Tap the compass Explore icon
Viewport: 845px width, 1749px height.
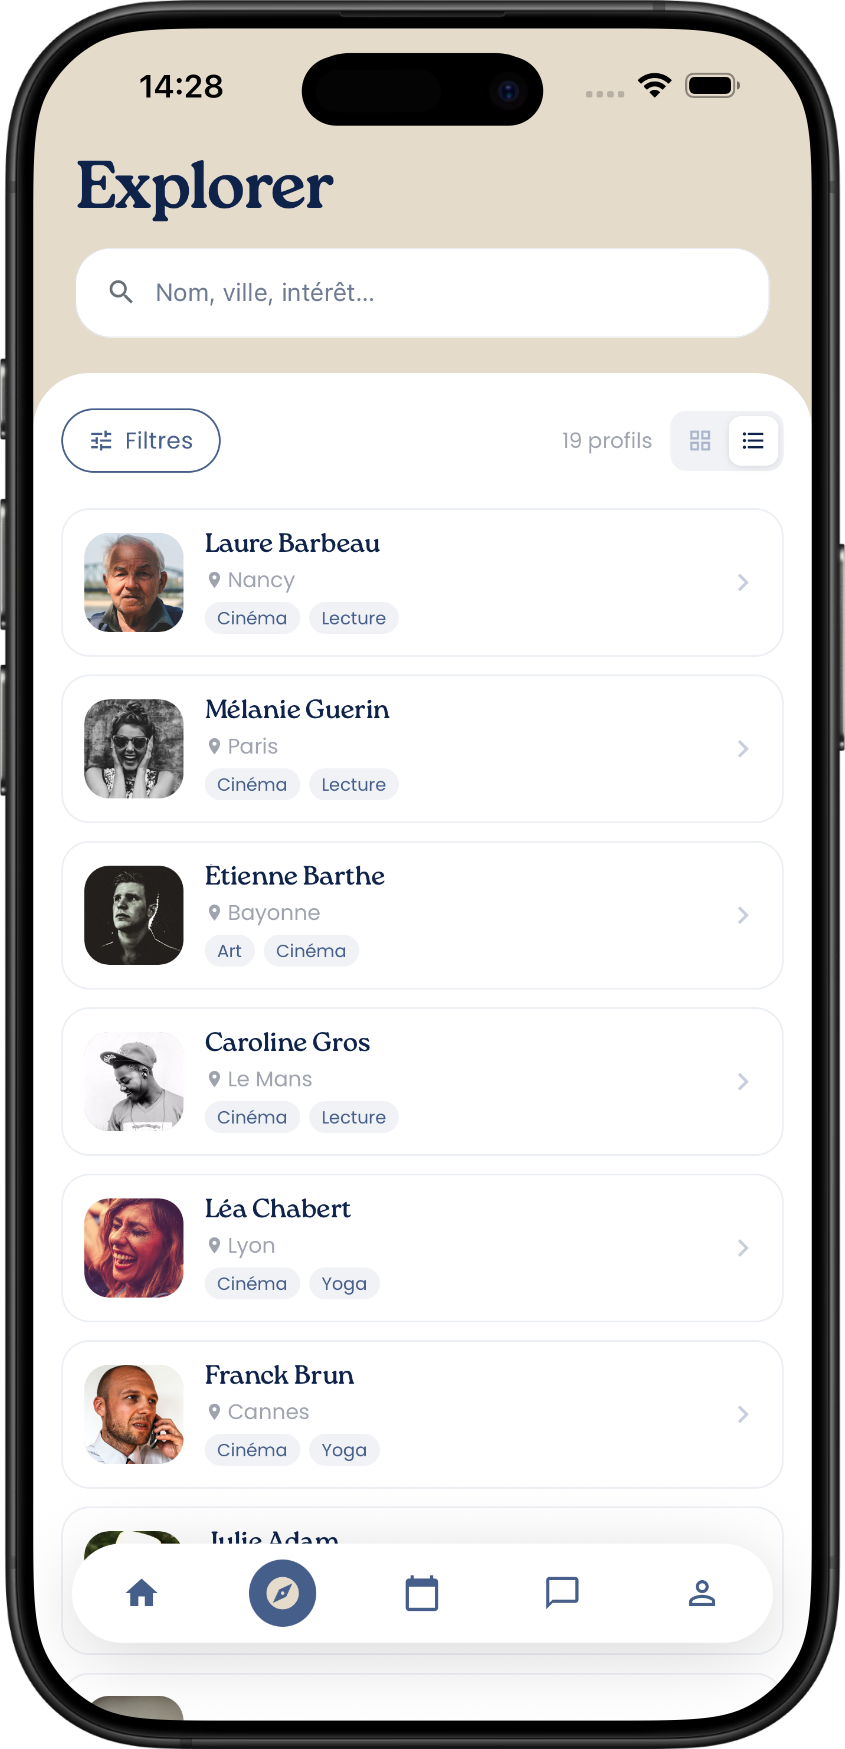click(282, 1593)
